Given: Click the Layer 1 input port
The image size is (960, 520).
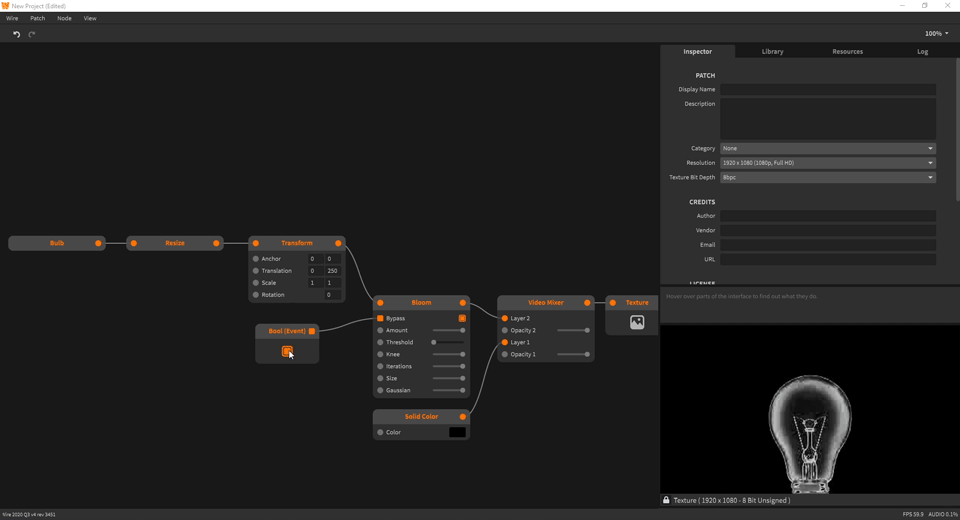Looking at the screenshot, I should [x=505, y=342].
